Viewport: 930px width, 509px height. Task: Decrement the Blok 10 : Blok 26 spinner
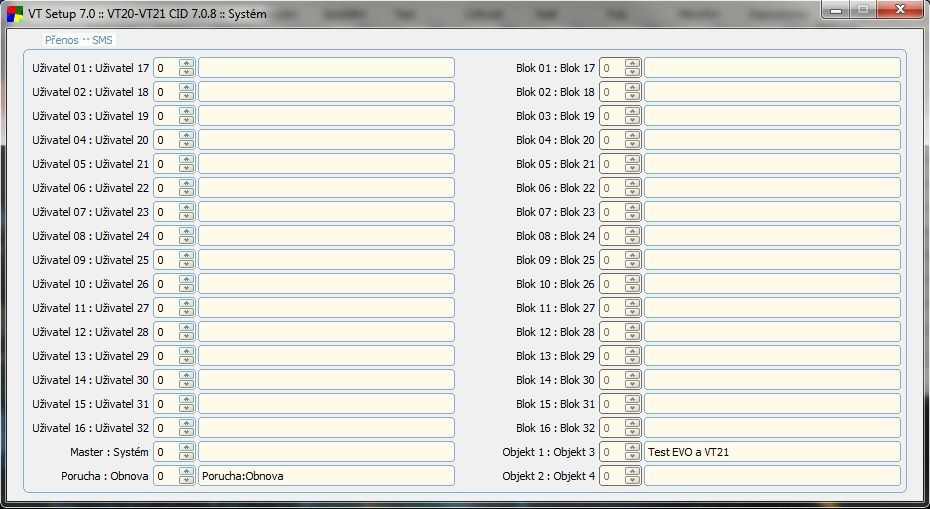pos(632,288)
